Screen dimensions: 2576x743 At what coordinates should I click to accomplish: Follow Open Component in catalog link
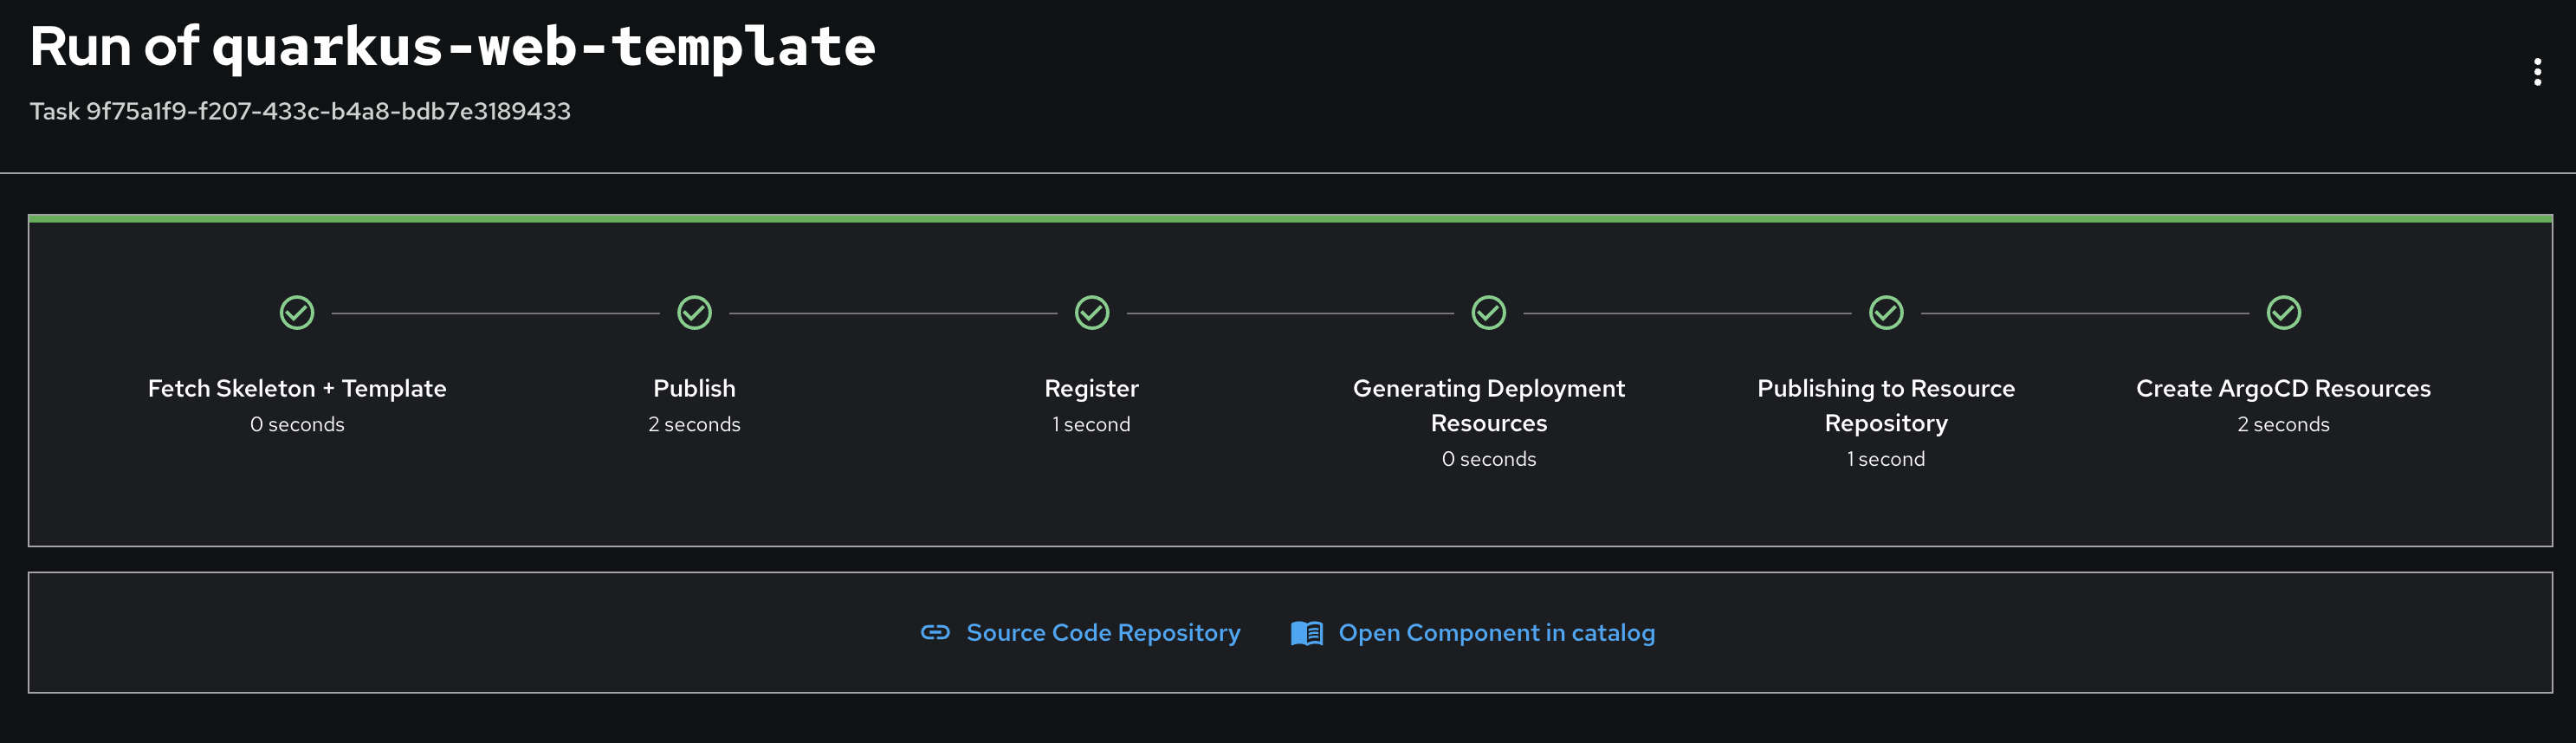tap(1496, 633)
